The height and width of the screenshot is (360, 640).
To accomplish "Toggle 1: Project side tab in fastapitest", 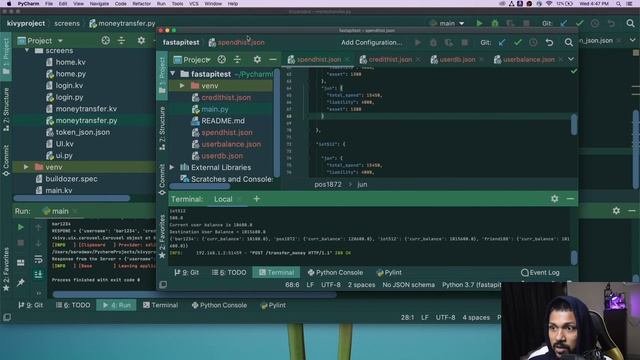I will coord(162,76).
